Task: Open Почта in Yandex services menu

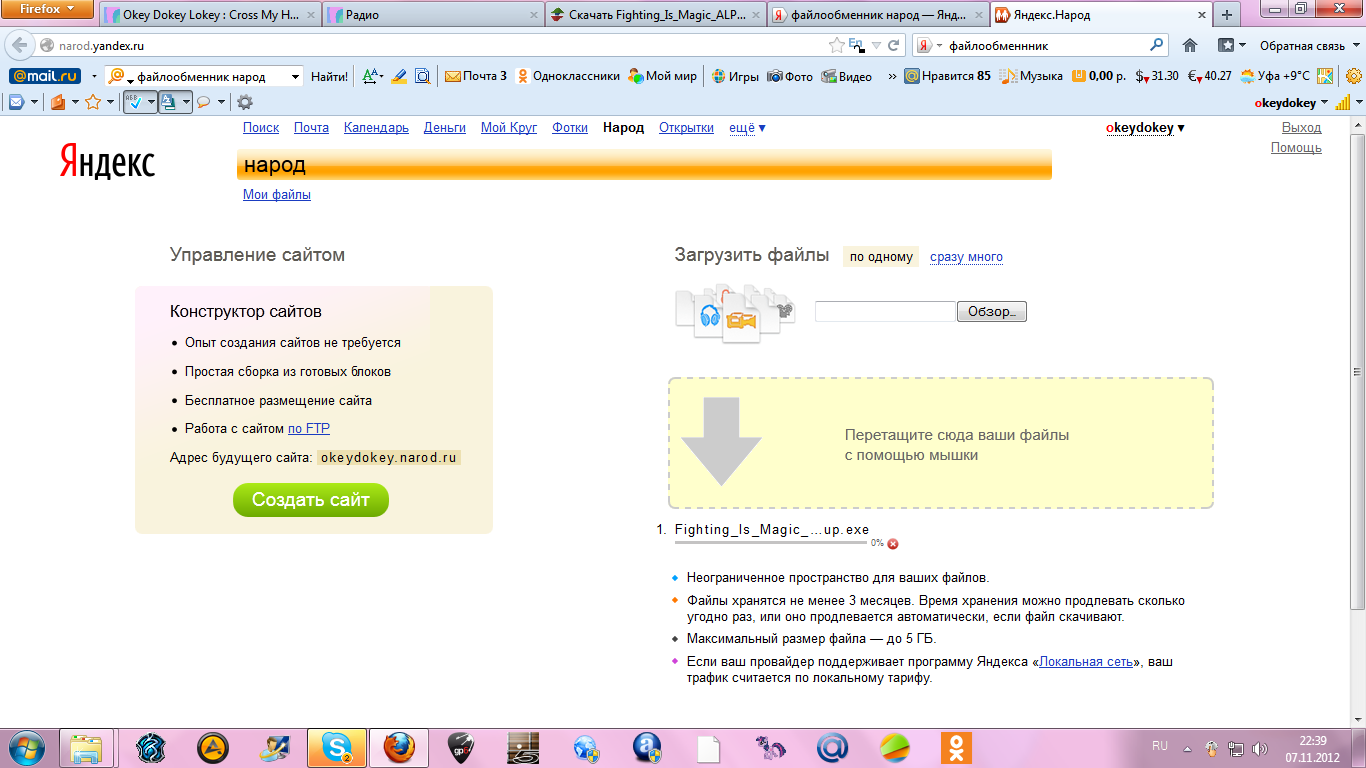Action: pyautogui.click(x=311, y=128)
